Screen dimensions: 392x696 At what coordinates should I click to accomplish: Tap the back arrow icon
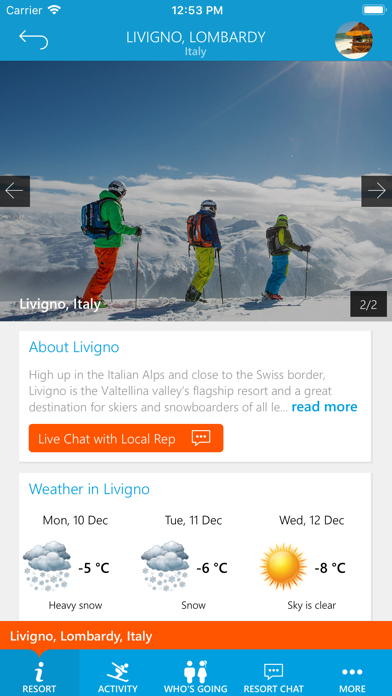33,40
